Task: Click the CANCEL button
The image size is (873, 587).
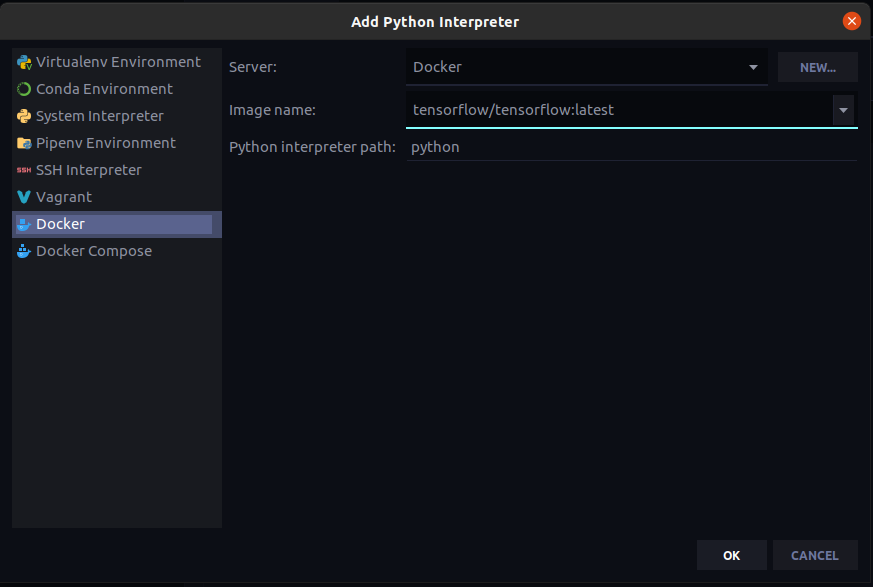Action: tap(814, 555)
